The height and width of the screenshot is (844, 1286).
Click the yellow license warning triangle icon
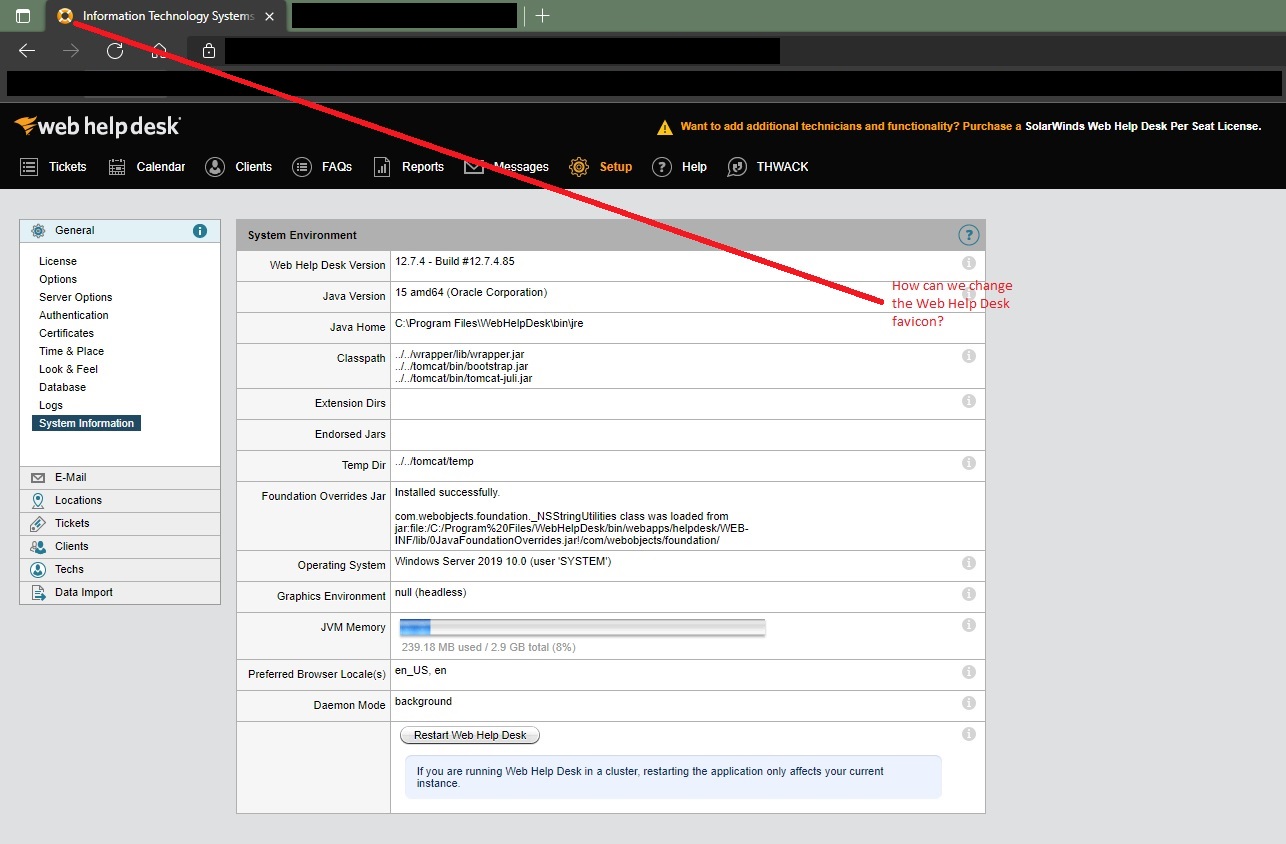[664, 127]
